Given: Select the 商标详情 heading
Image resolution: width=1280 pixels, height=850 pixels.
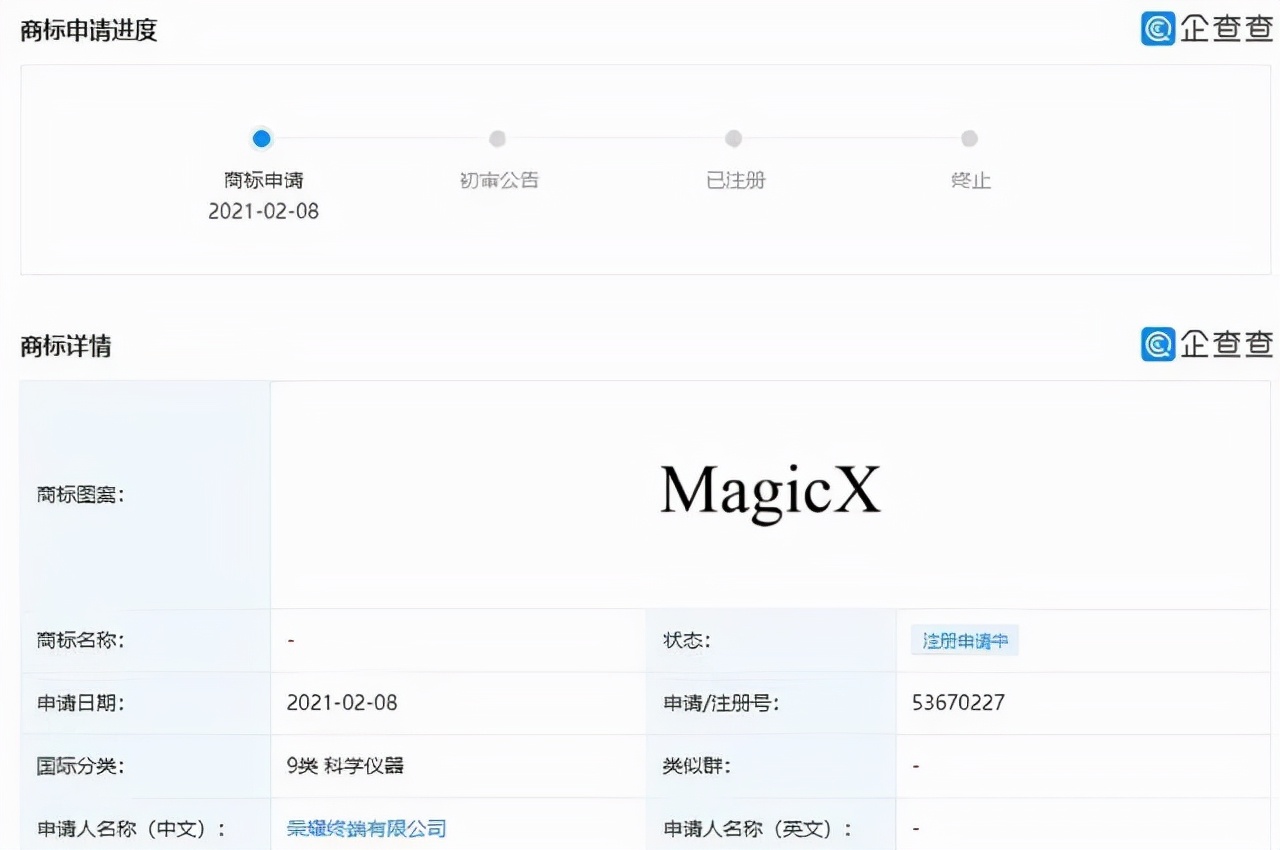Looking at the screenshot, I should pyautogui.click(x=66, y=346).
